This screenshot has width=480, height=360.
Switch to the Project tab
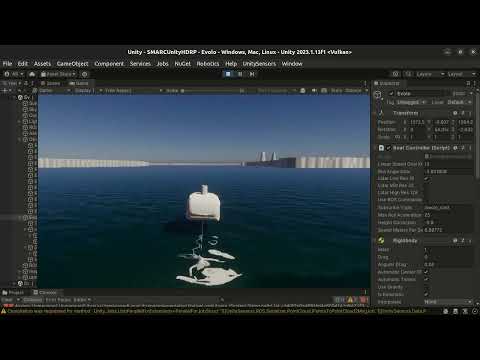tap(13, 292)
